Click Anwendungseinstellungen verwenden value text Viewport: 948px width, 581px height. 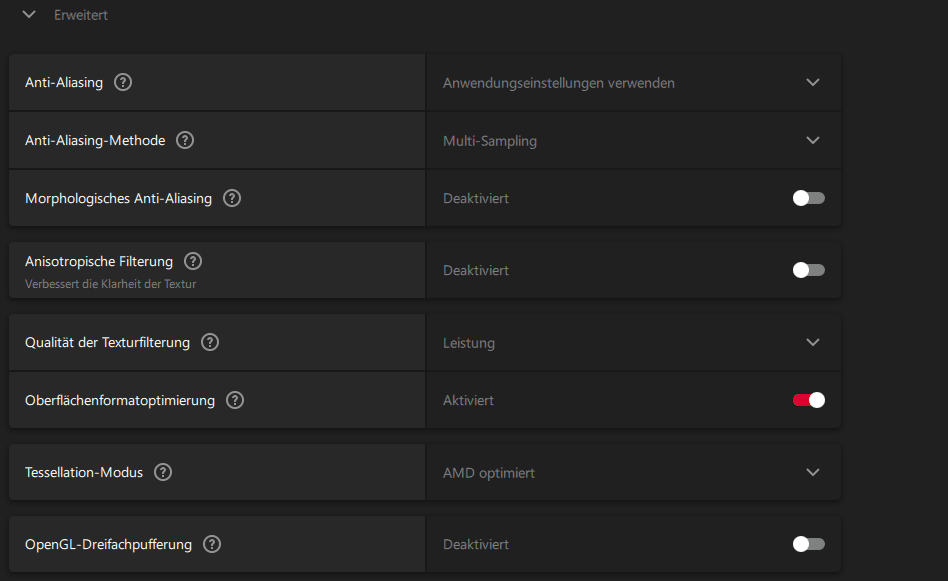(x=558, y=83)
